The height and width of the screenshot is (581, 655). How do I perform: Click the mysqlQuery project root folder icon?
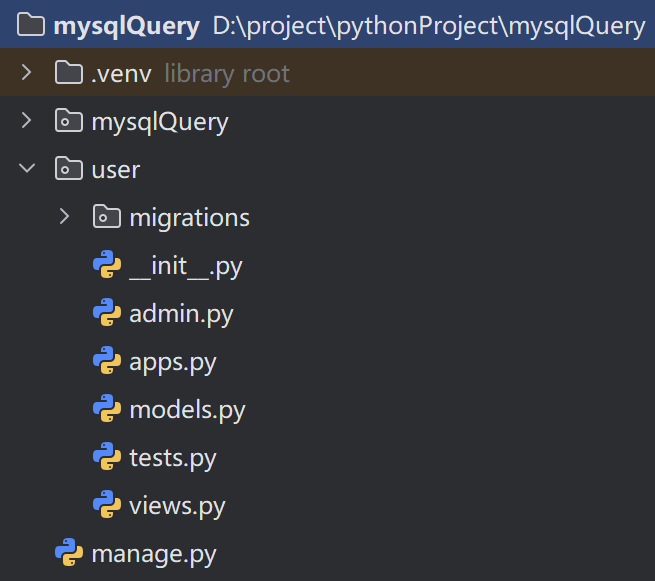pyautogui.click(x=30, y=25)
